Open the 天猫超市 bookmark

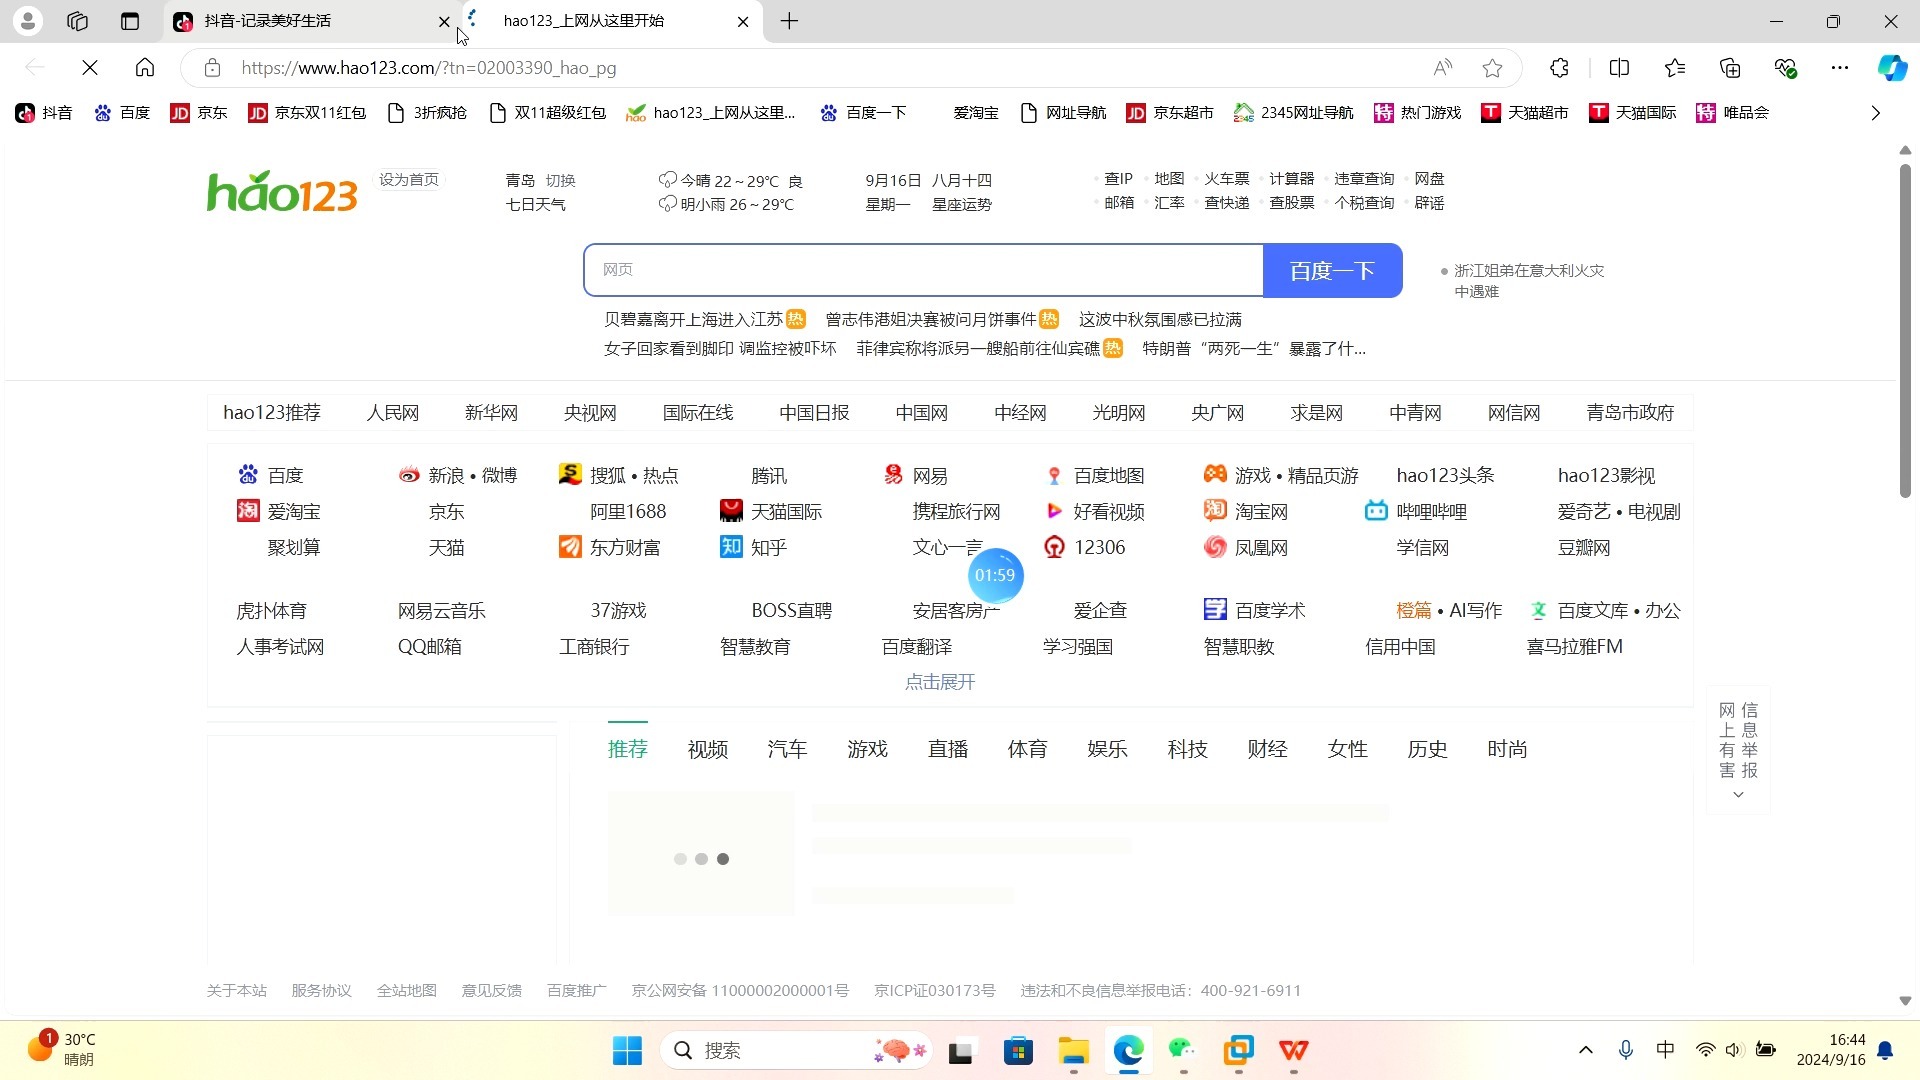point(1524,113)
